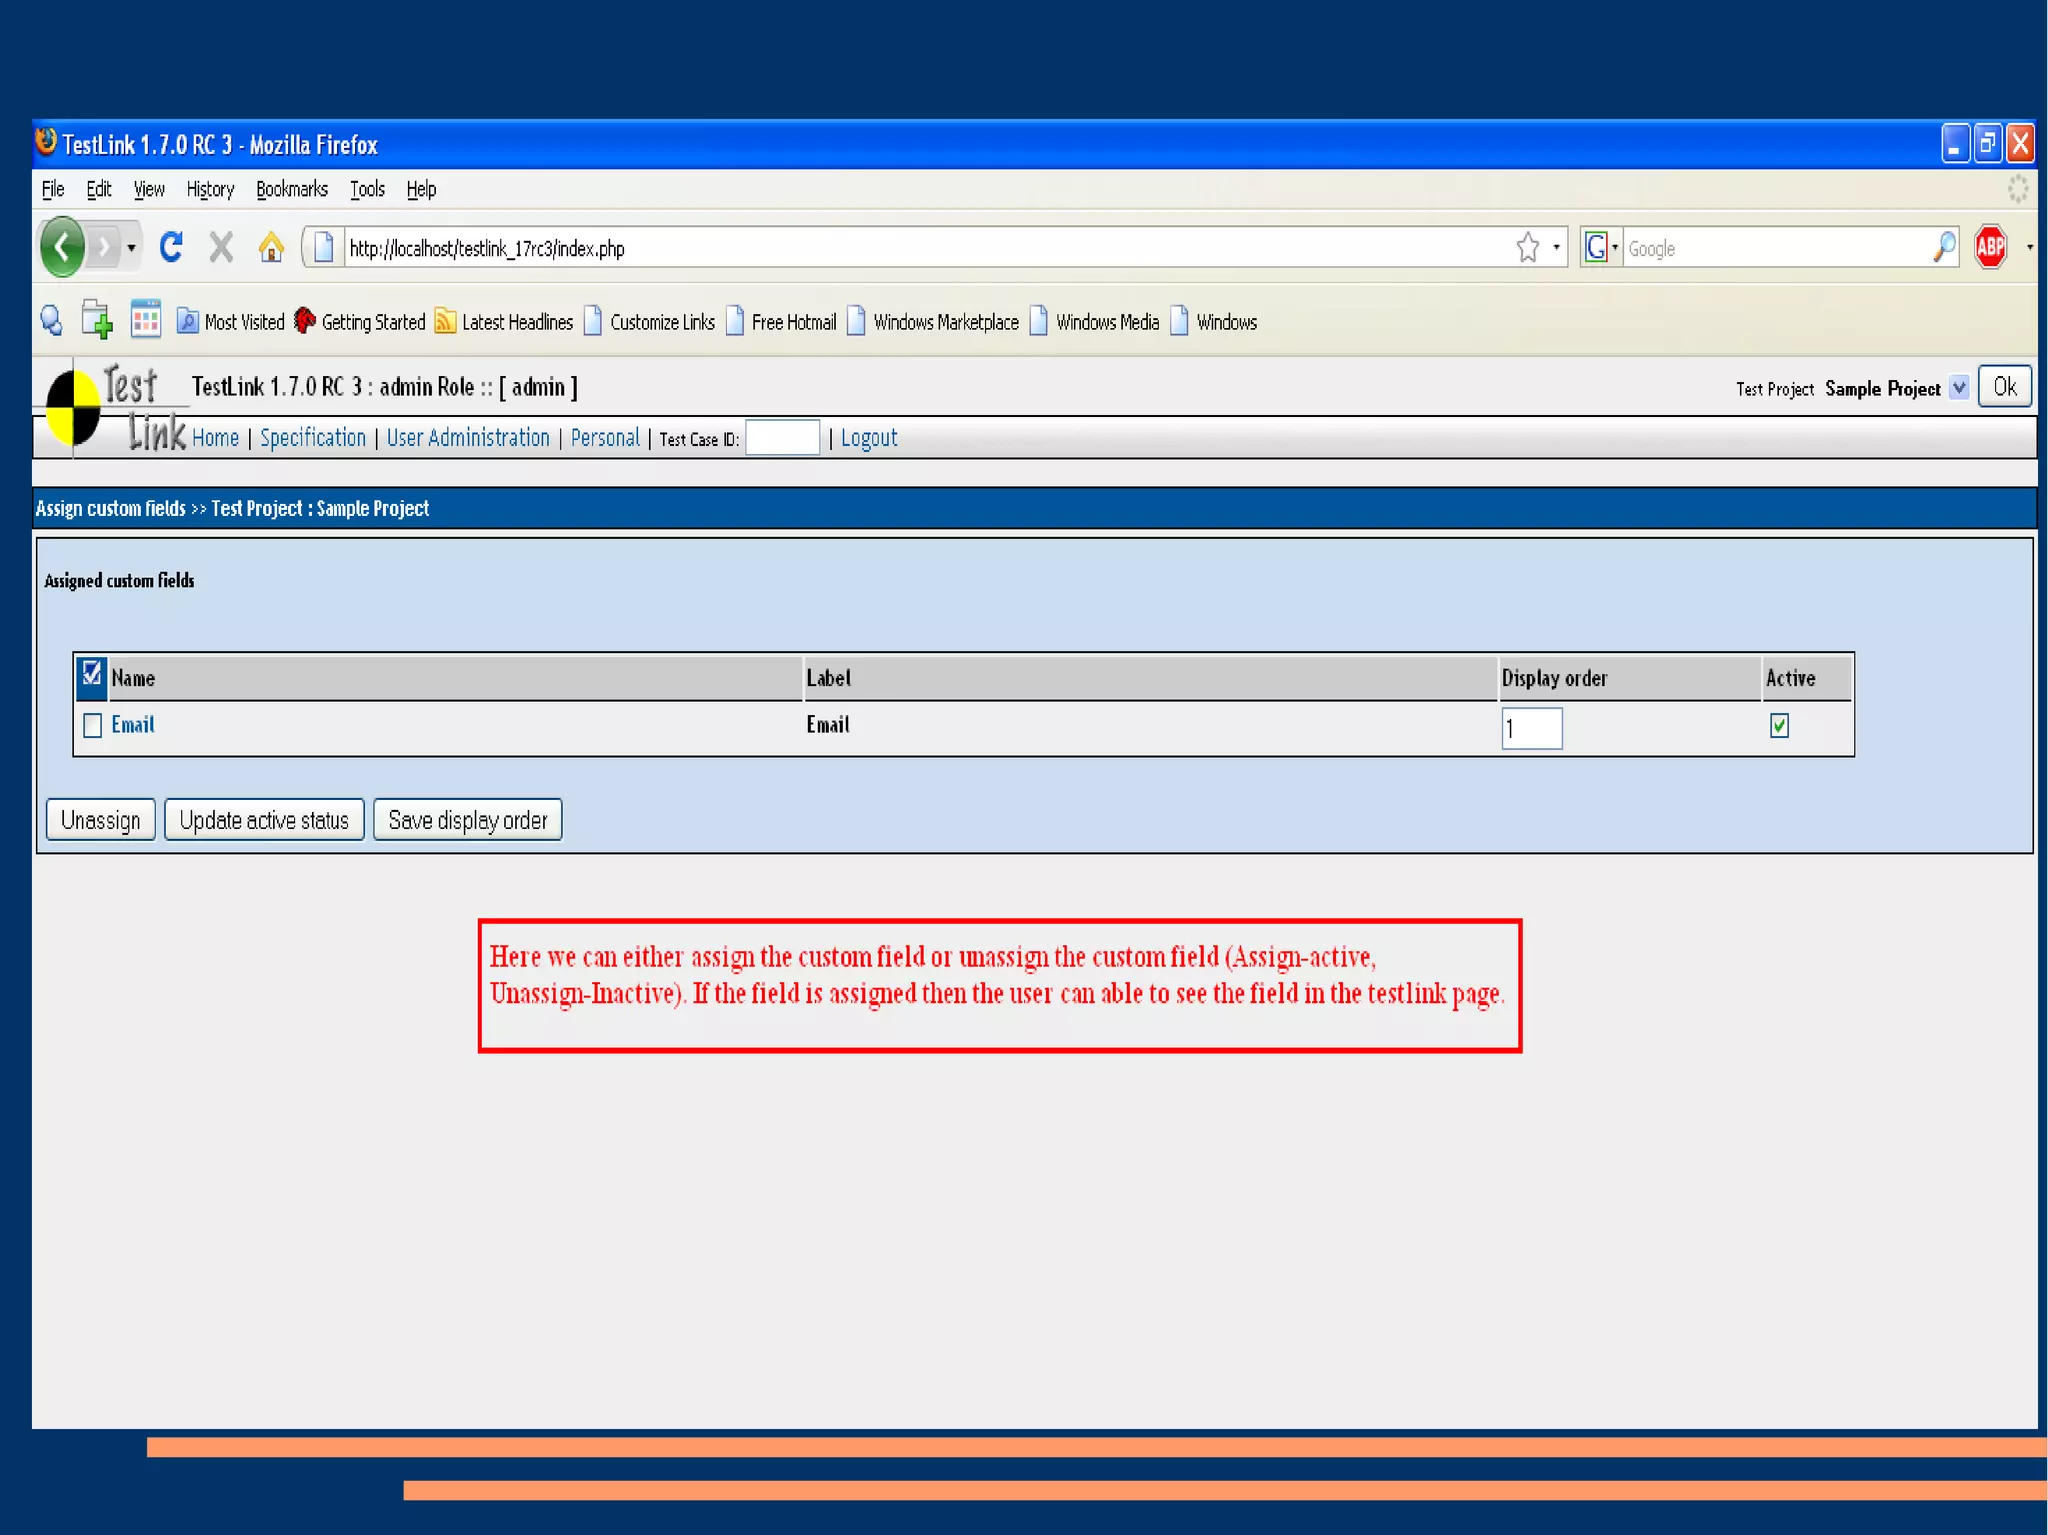Check the Email row checkbox
Image resolution: width=2048 pixels, height=1535 pixels.
click(93, 725)
